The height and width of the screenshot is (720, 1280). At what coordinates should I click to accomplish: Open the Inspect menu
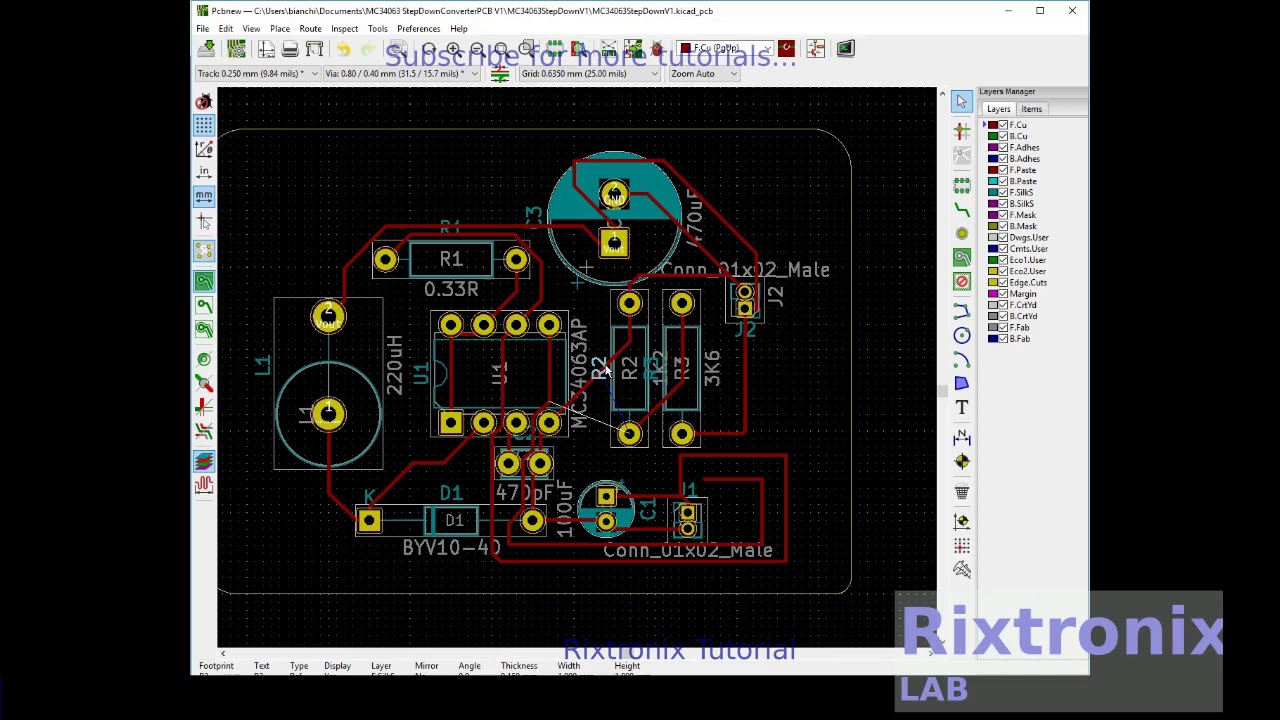[x=344, y=29]
